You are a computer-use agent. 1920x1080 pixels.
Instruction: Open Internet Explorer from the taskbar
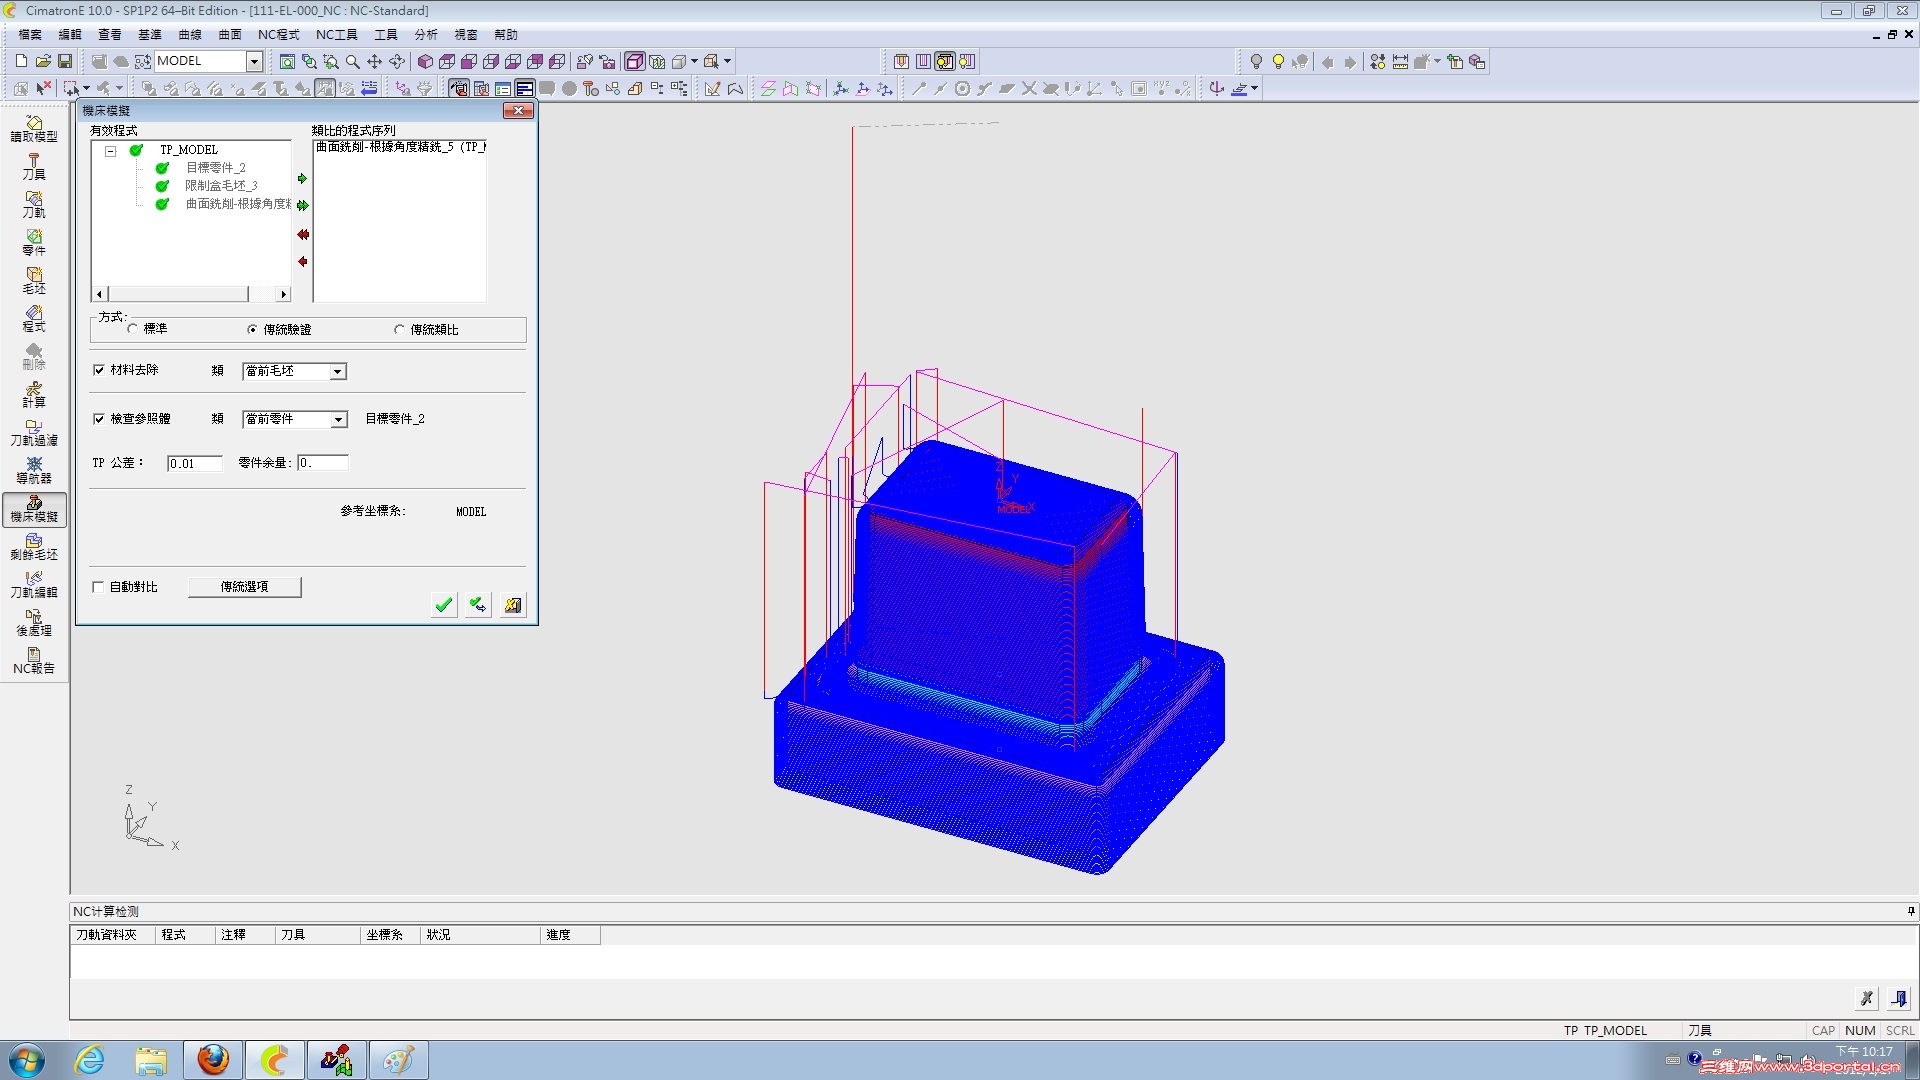pyautogui.click(x=90, y=1060)
